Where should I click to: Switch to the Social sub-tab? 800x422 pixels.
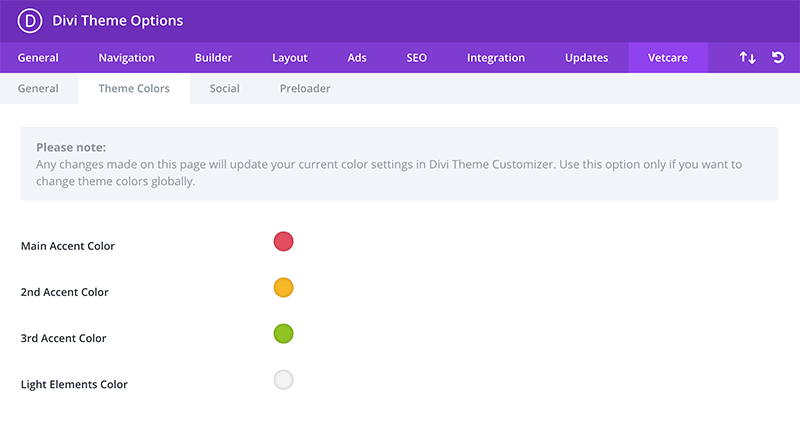[224, 88]
